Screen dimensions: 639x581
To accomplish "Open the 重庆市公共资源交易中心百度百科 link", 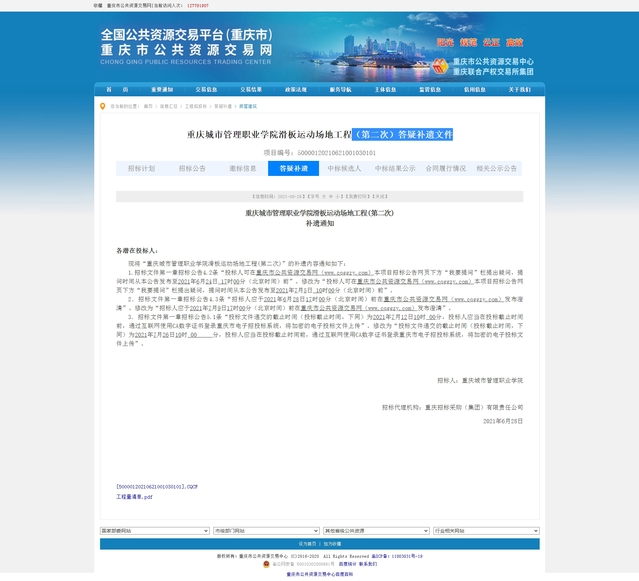I will pos(320,574).
